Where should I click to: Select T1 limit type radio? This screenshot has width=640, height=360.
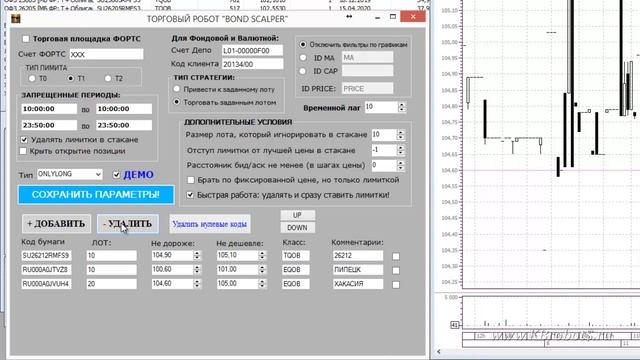point(71,78)
